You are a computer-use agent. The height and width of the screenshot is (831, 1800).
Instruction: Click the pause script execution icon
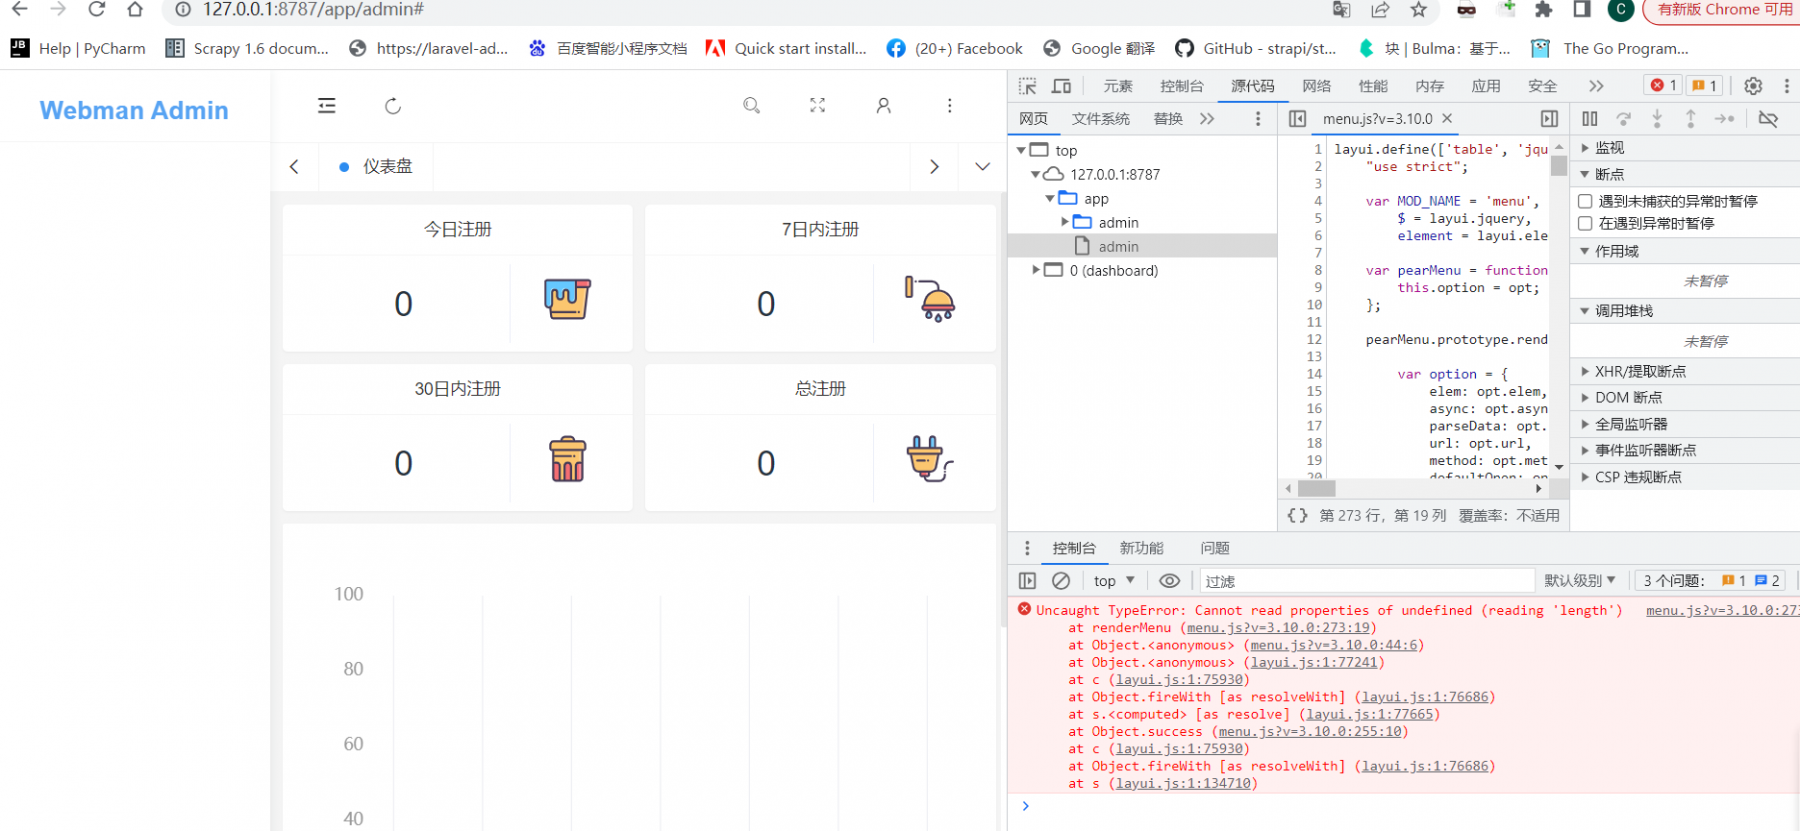pos(1590,119)
